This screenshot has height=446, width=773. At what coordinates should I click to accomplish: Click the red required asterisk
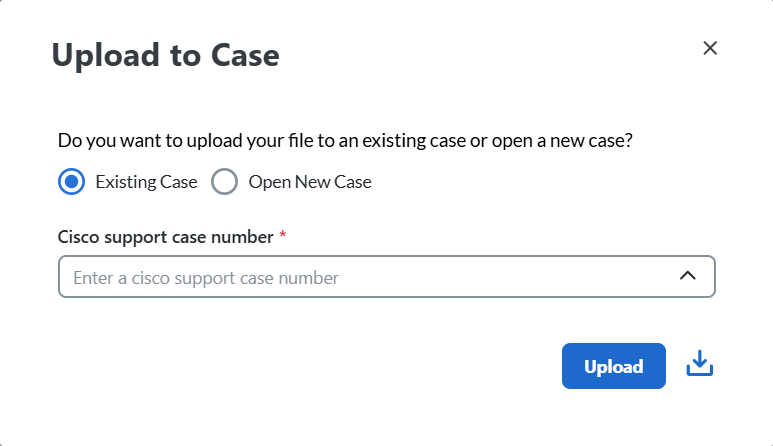pyautogui.click(x=283, y=236)
